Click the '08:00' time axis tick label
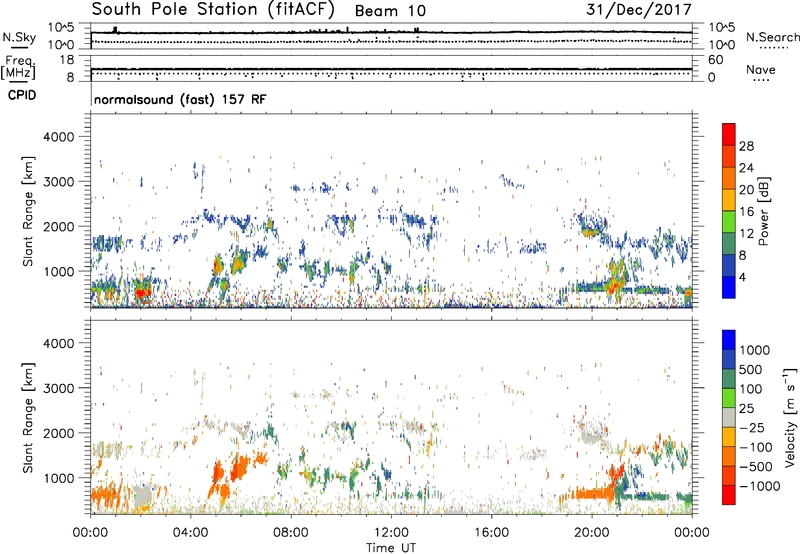This screenshot has height=554, width=800. click(x=291, y=533)
